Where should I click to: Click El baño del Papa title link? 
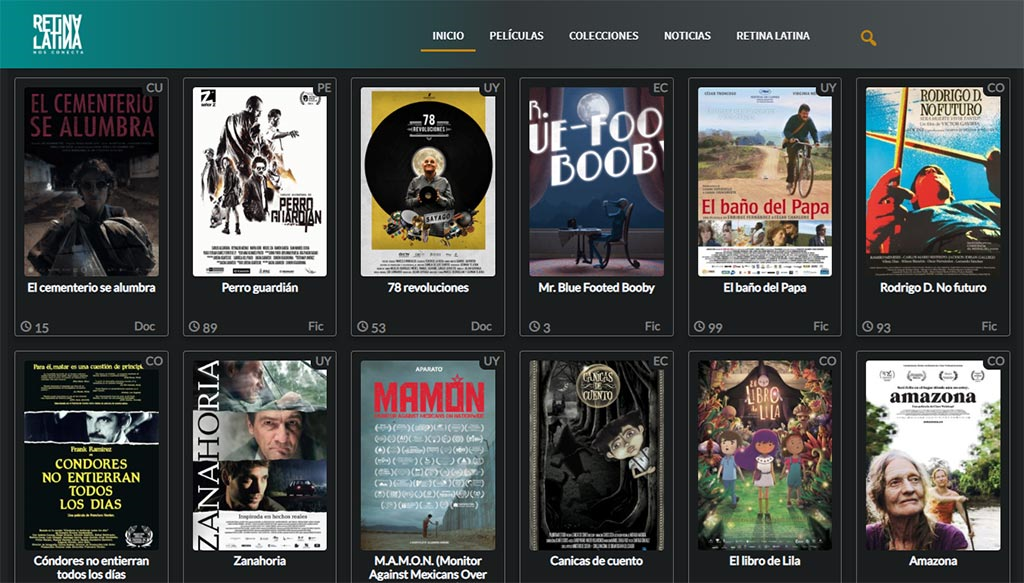click(x=765, y=287)
